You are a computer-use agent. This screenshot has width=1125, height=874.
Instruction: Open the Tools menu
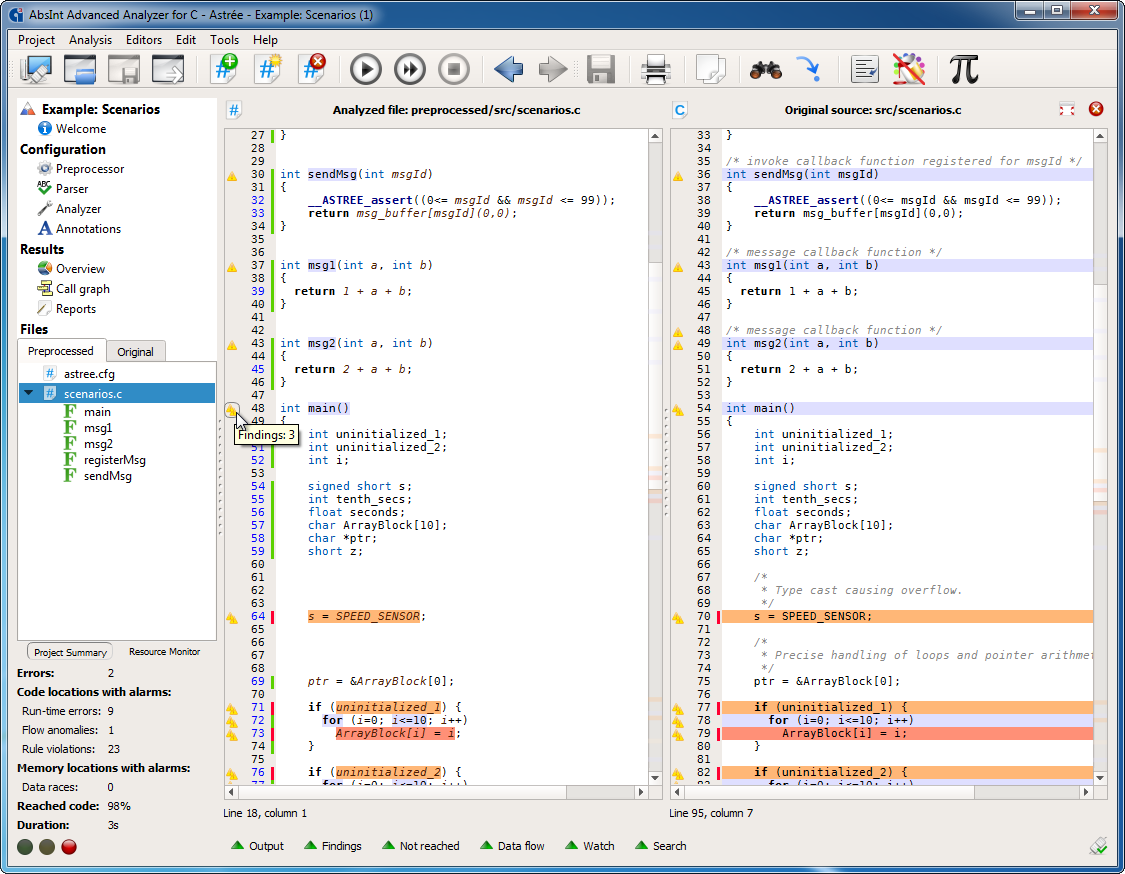coord(225,40)
